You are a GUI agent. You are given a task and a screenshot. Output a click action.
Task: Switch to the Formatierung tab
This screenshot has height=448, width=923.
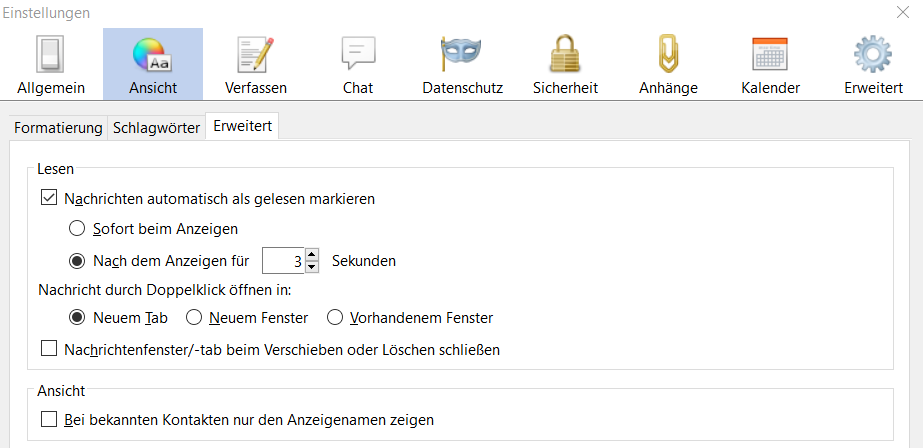58,128
